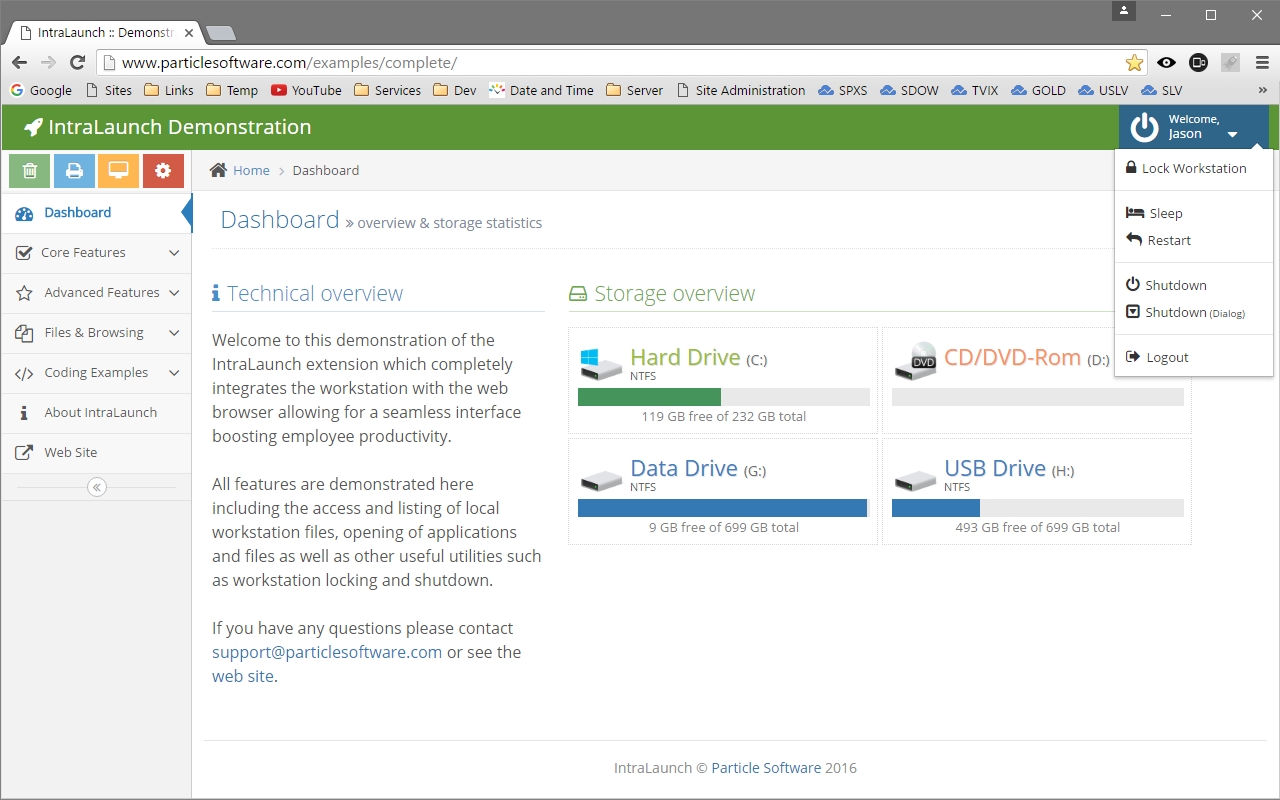Click the CD/DVD-Rom (D:) title
The image size is (1280, 800).
[x=1027, y=357]
